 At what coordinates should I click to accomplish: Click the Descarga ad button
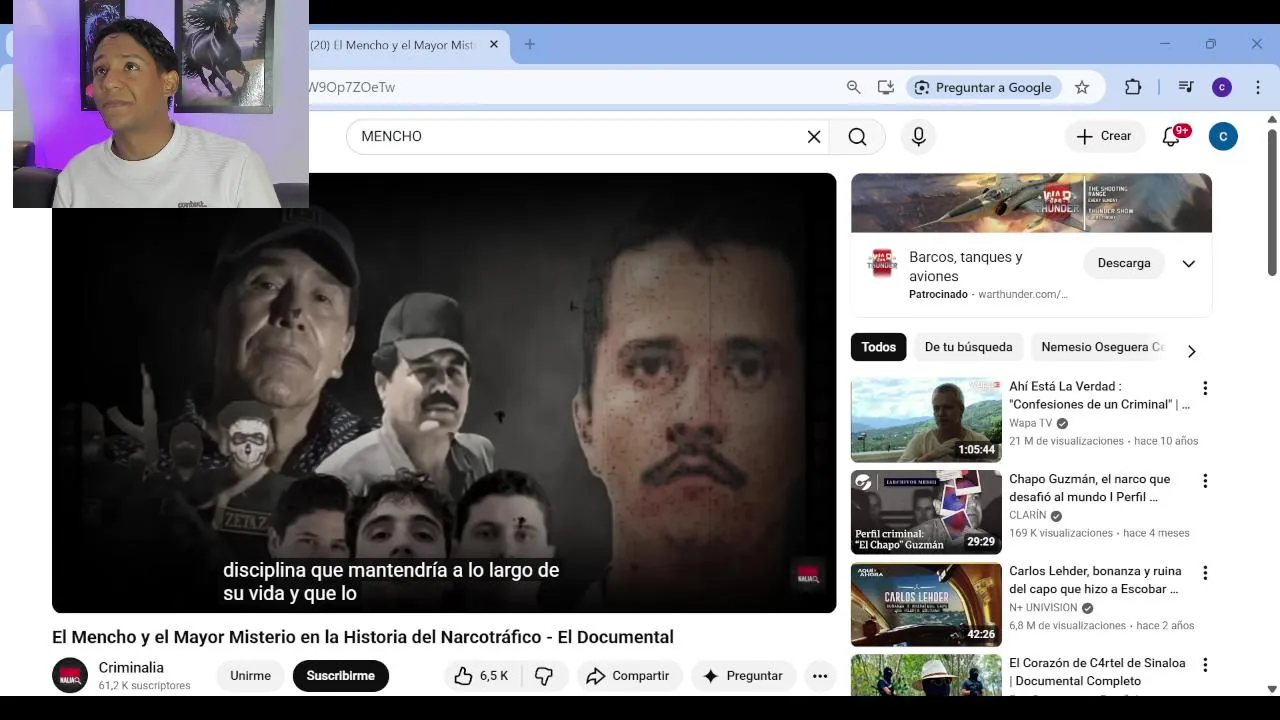(1124, 263)
